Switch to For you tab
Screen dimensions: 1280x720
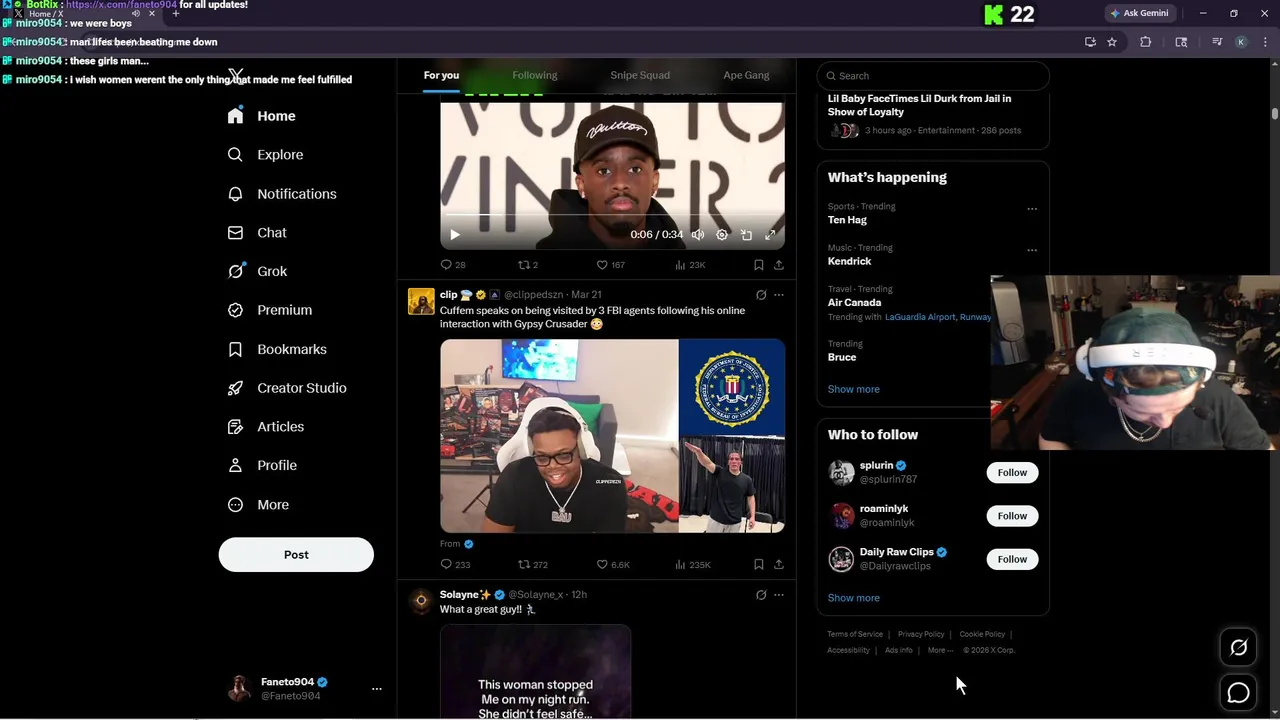(x=441, y=75)
